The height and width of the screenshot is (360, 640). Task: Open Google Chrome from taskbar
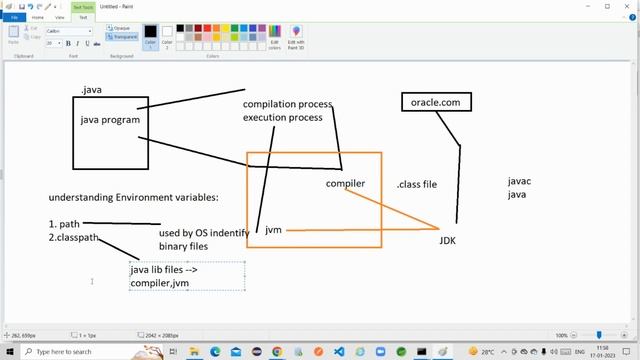click(277, 351)
